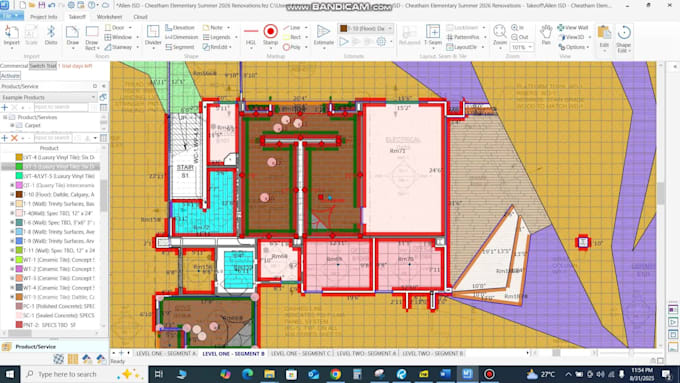Screen dimensions: 680x383
Task: Add a Stairway to the plan
Action: point(121,47)
